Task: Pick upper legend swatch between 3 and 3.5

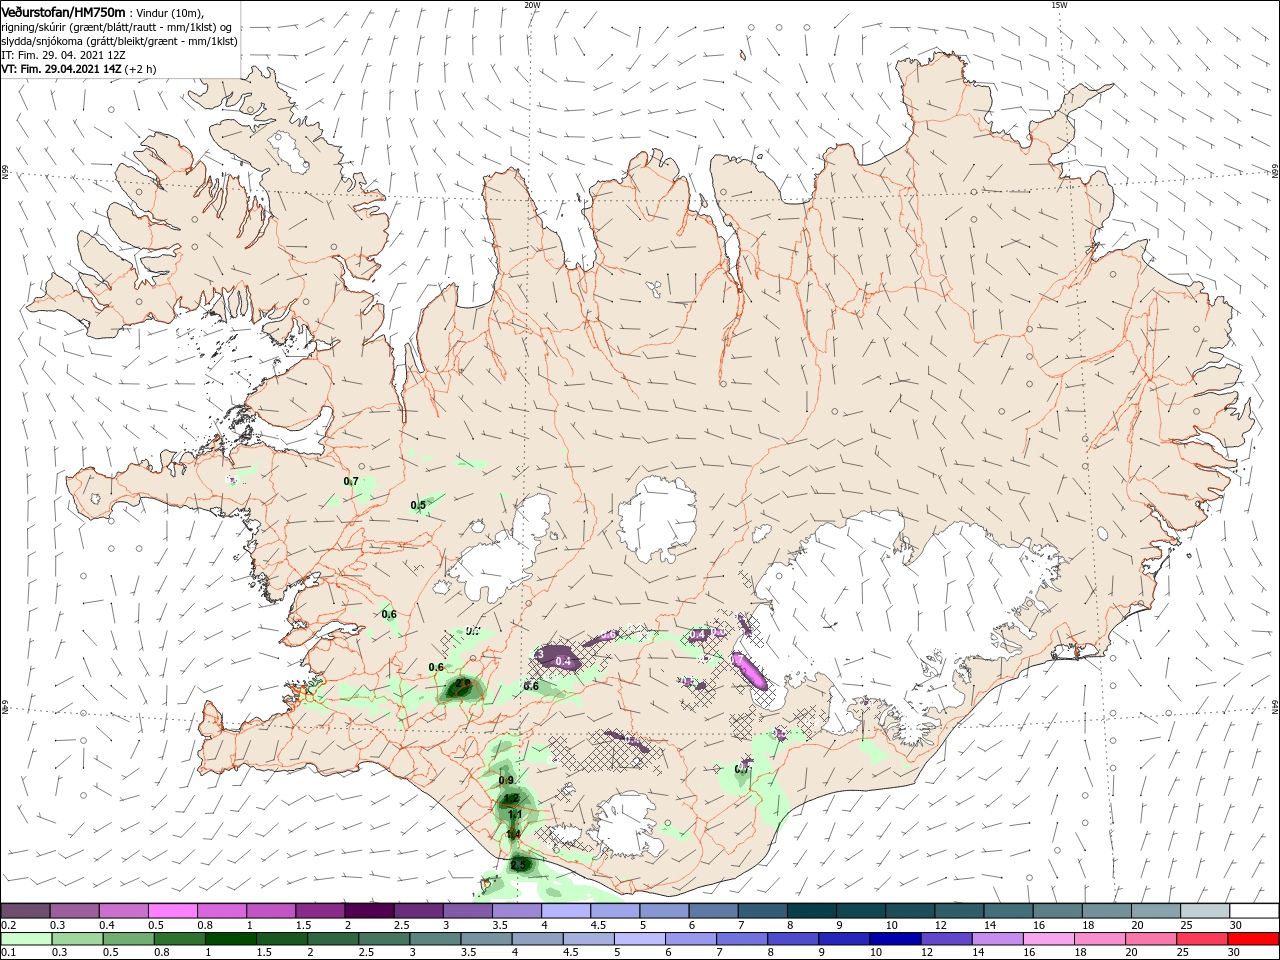Action: (467, 911)
